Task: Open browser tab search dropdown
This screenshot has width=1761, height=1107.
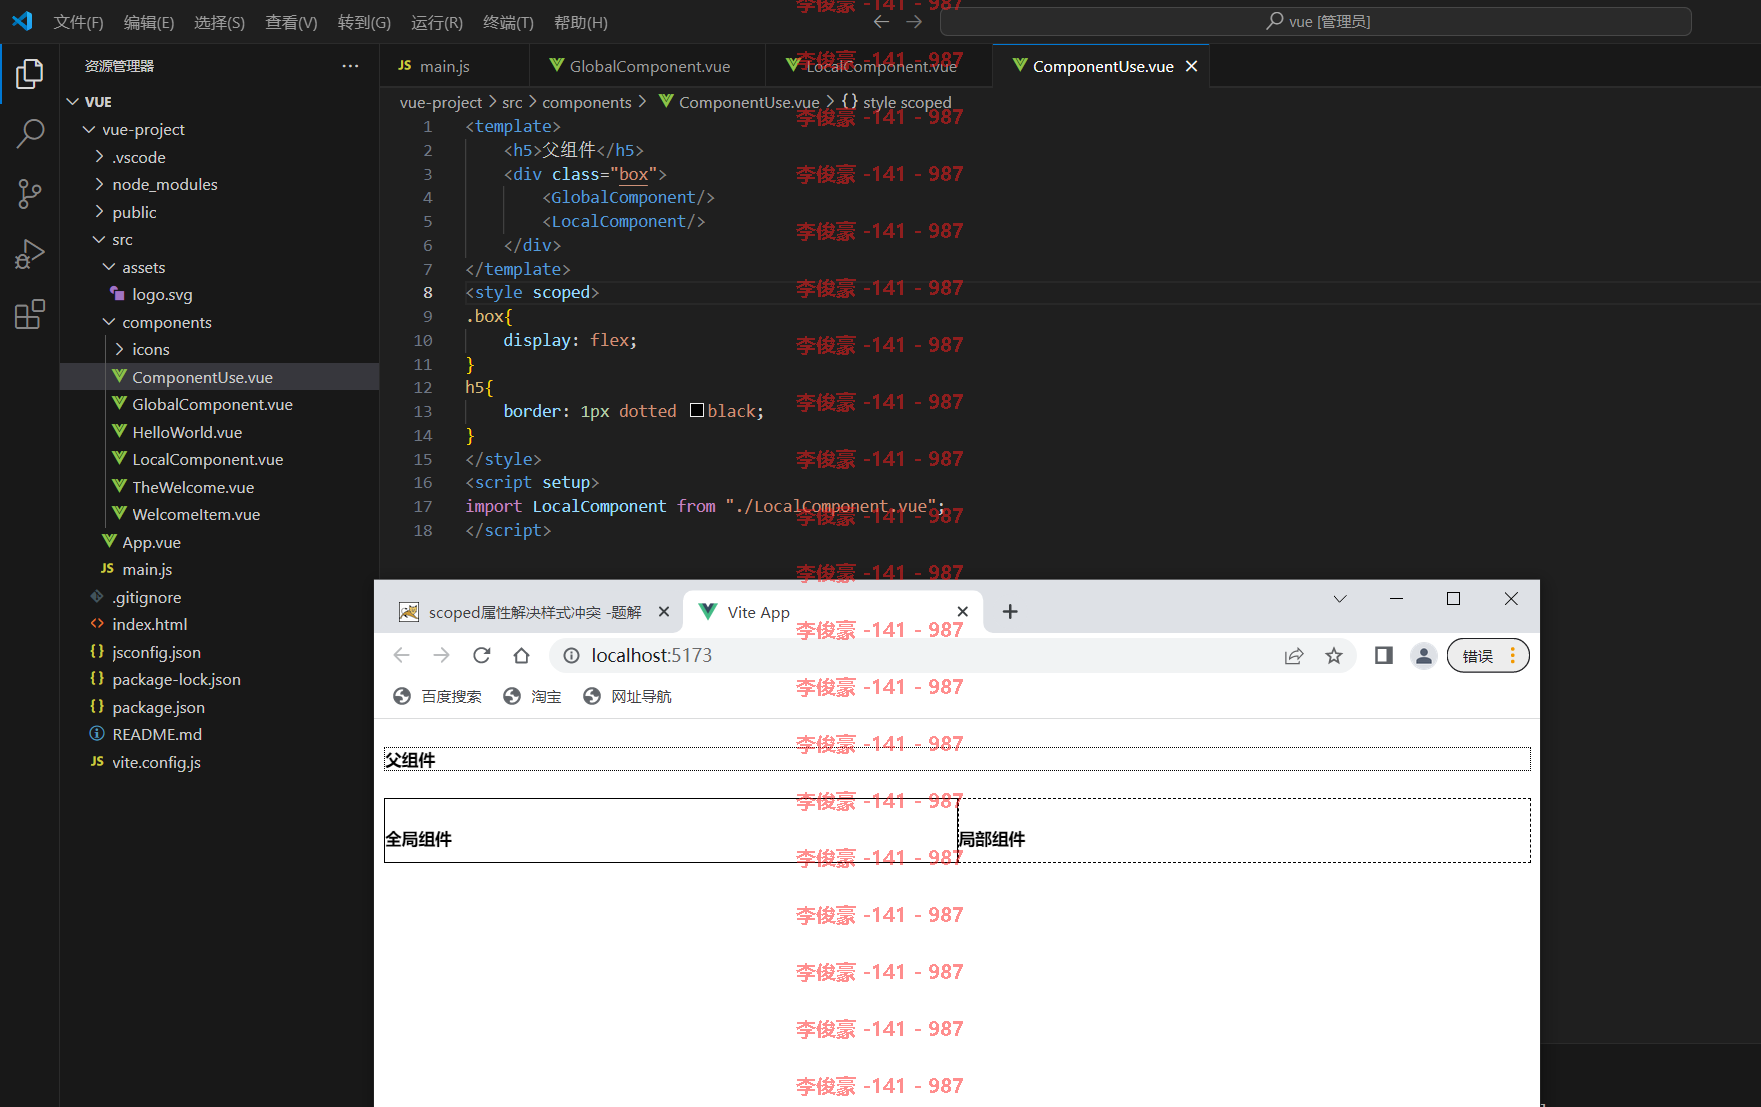Action: pos(1340,599)
